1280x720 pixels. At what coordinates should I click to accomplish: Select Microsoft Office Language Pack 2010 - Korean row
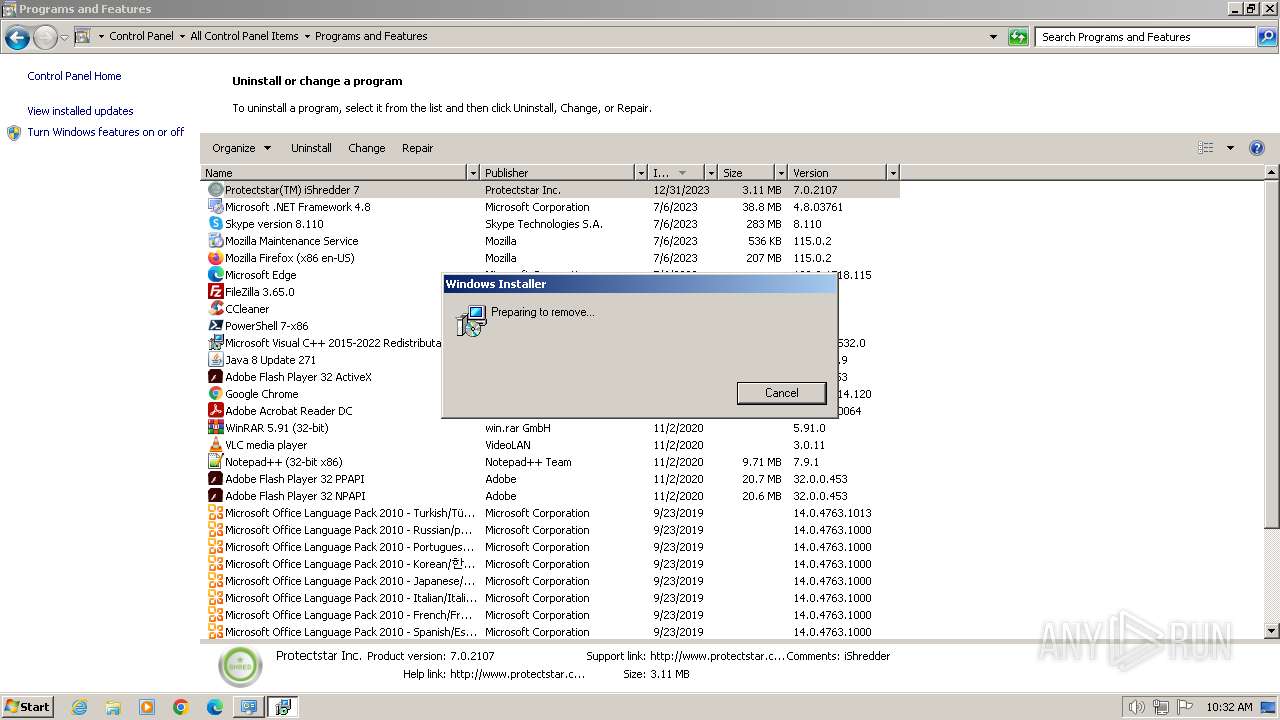click(x=550, y=564)
